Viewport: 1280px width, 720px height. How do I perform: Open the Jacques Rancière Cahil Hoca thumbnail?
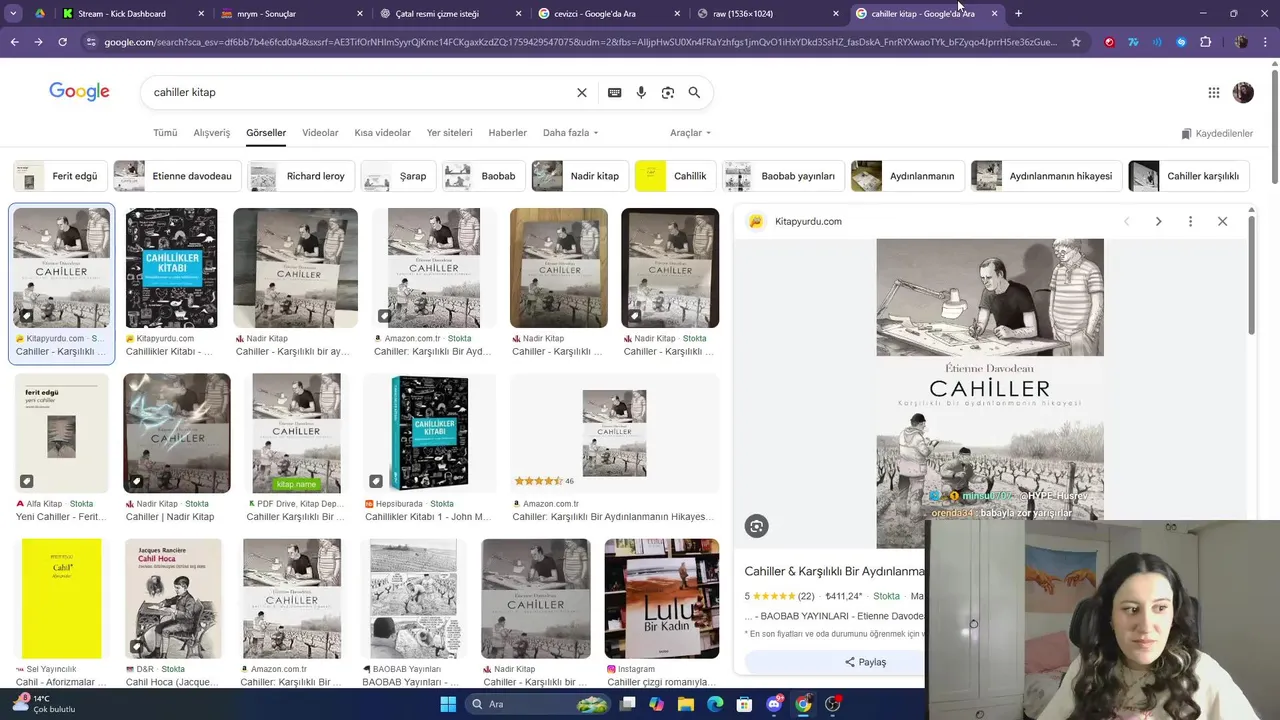click(x=173, y=598)
